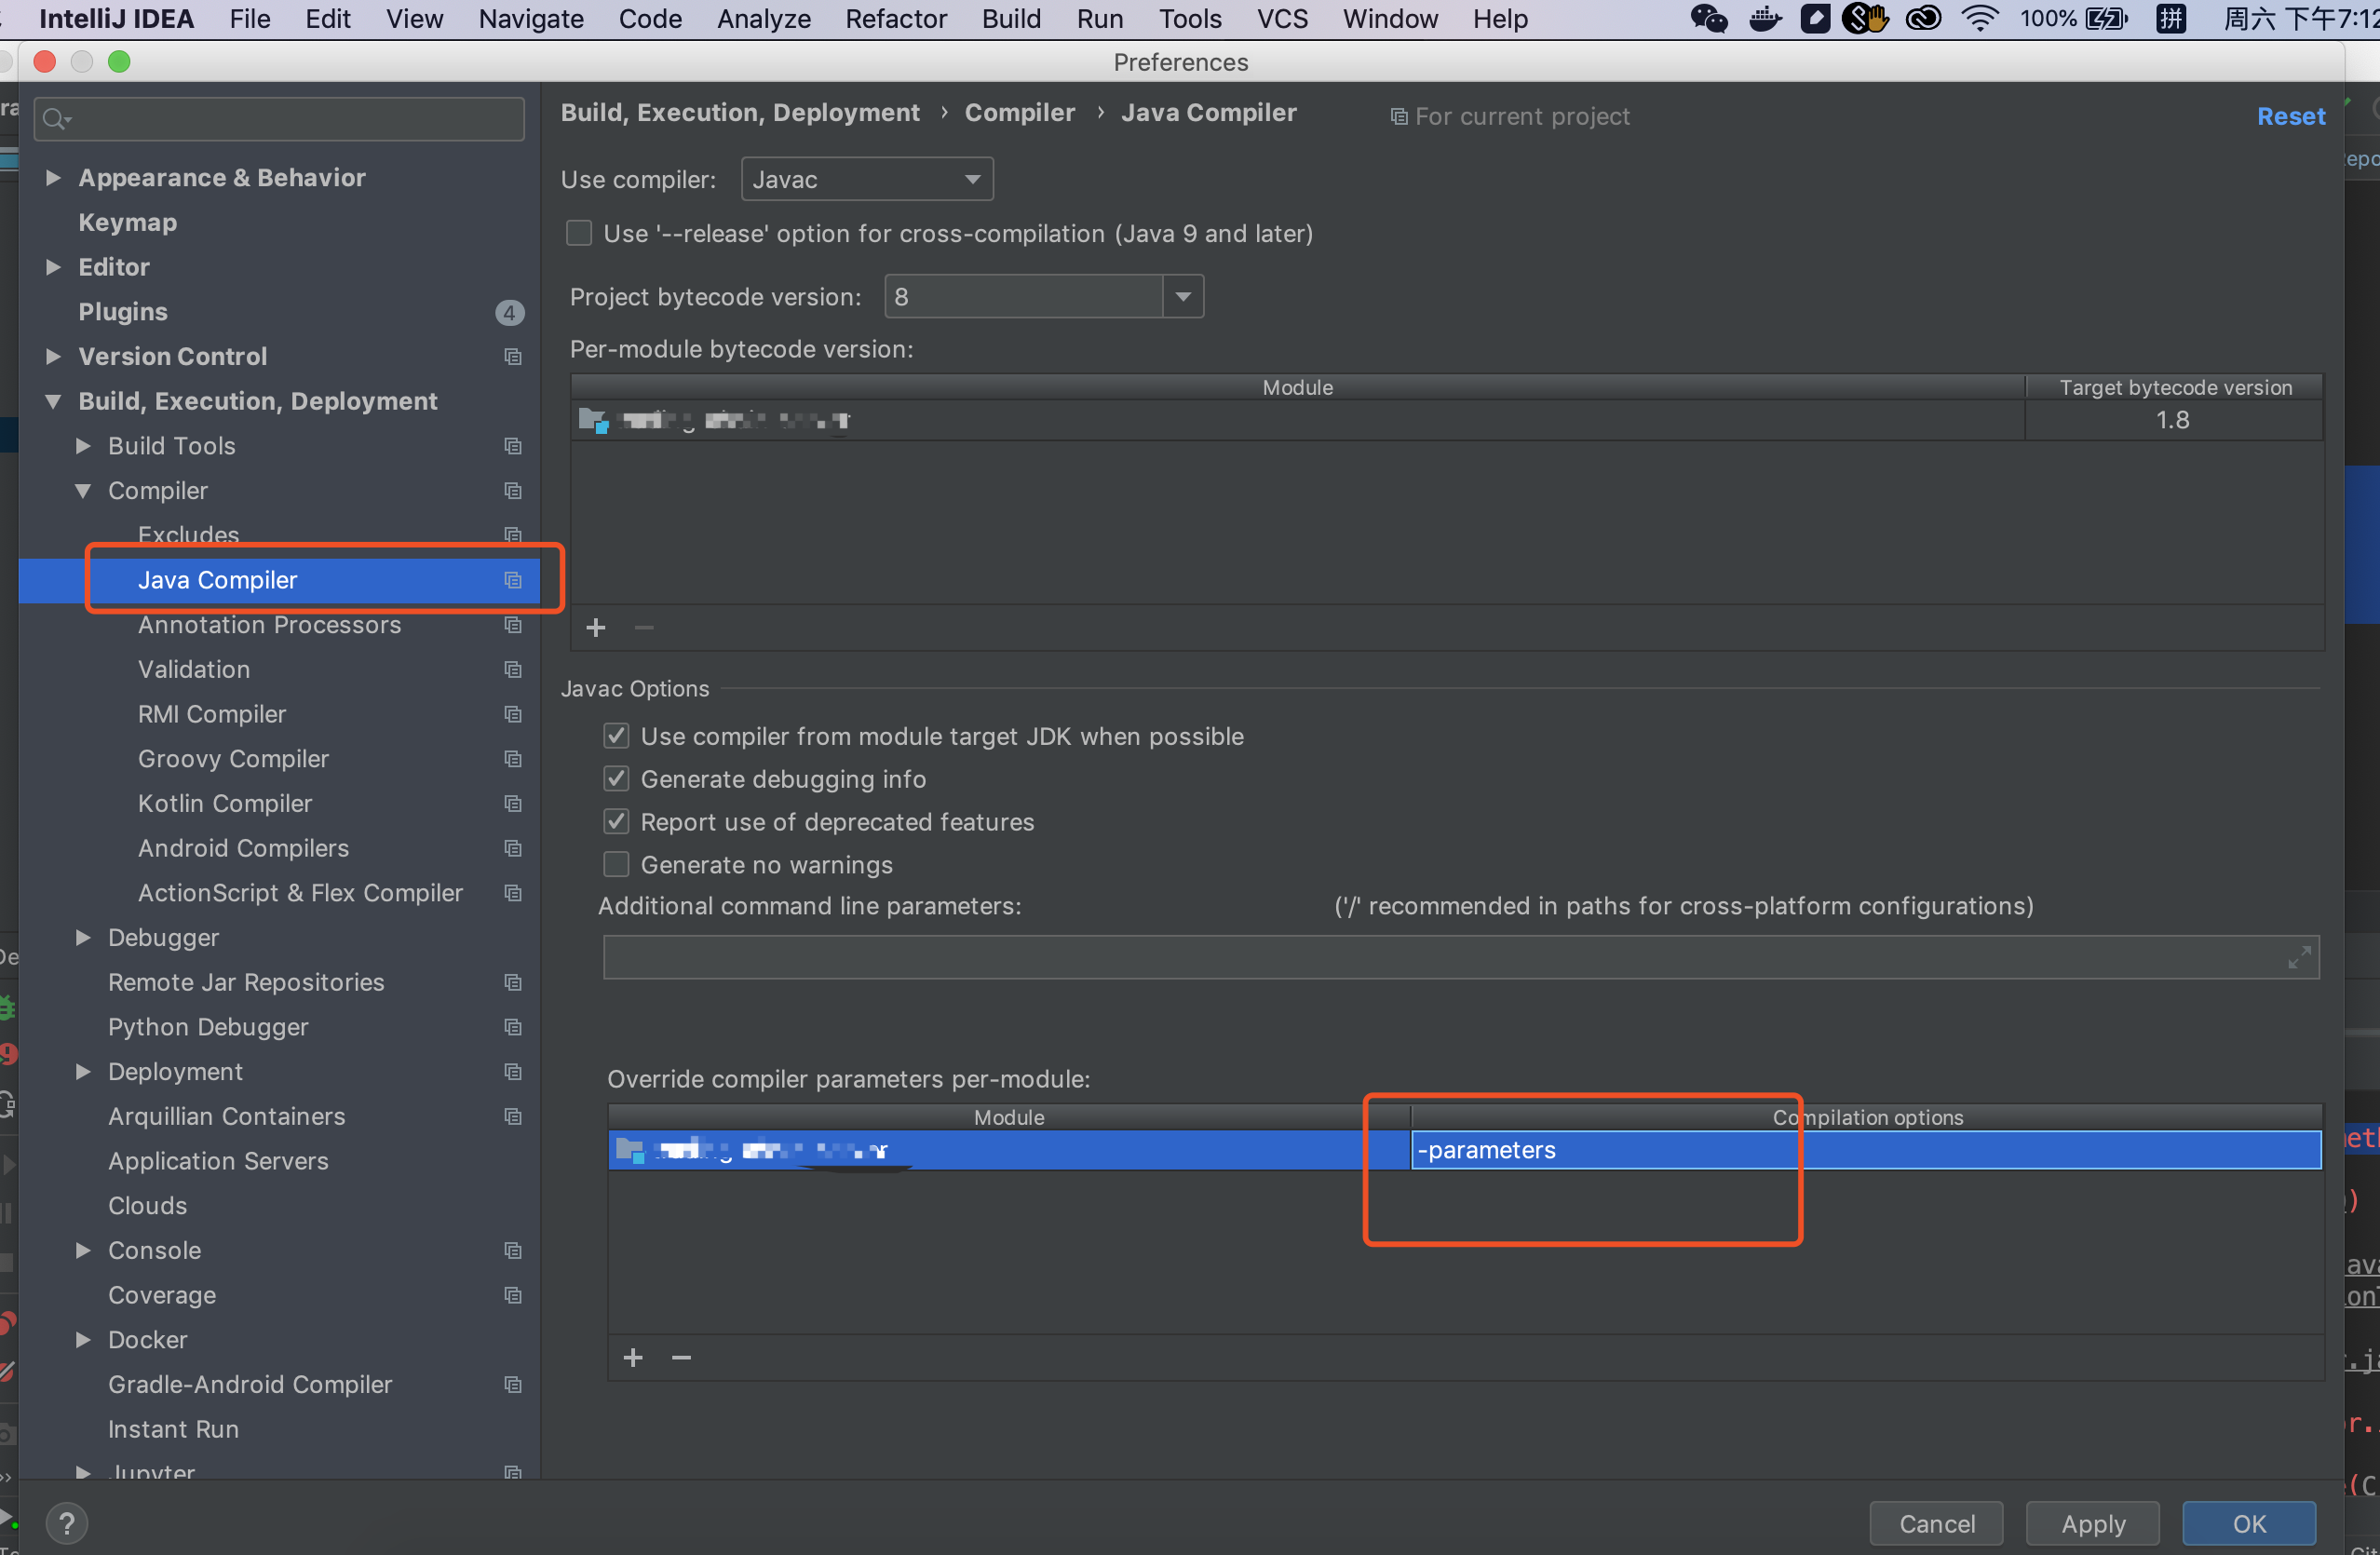Open the Use compiler dropdown

[x=969, y=179]
